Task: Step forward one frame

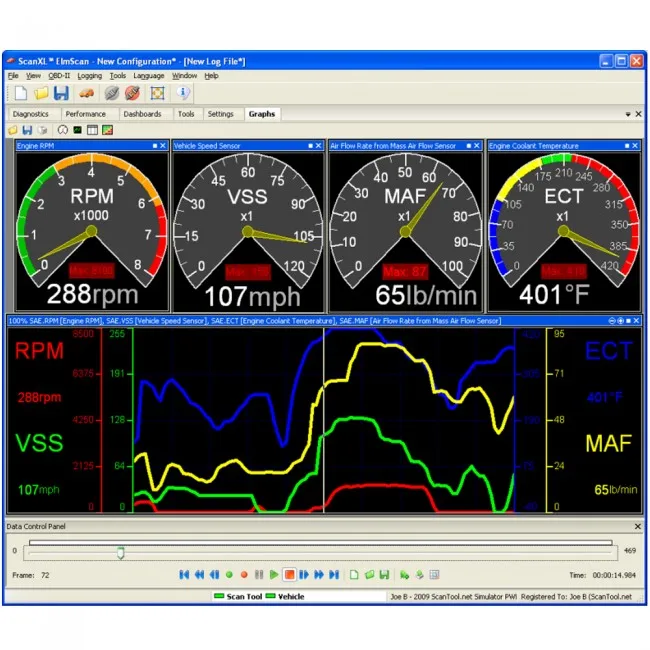Action: (x=304, y=575)
